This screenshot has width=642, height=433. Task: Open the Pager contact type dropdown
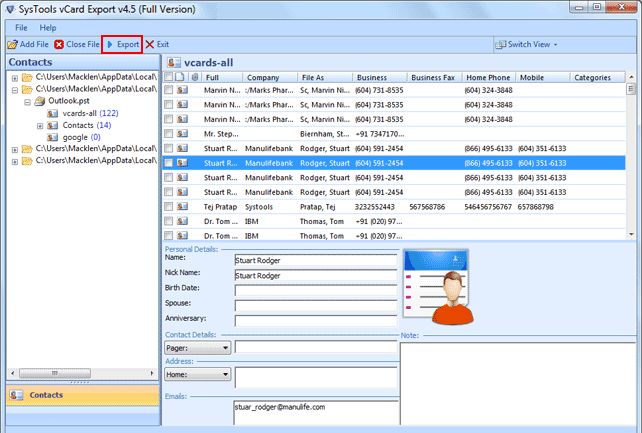coord(197,348)
